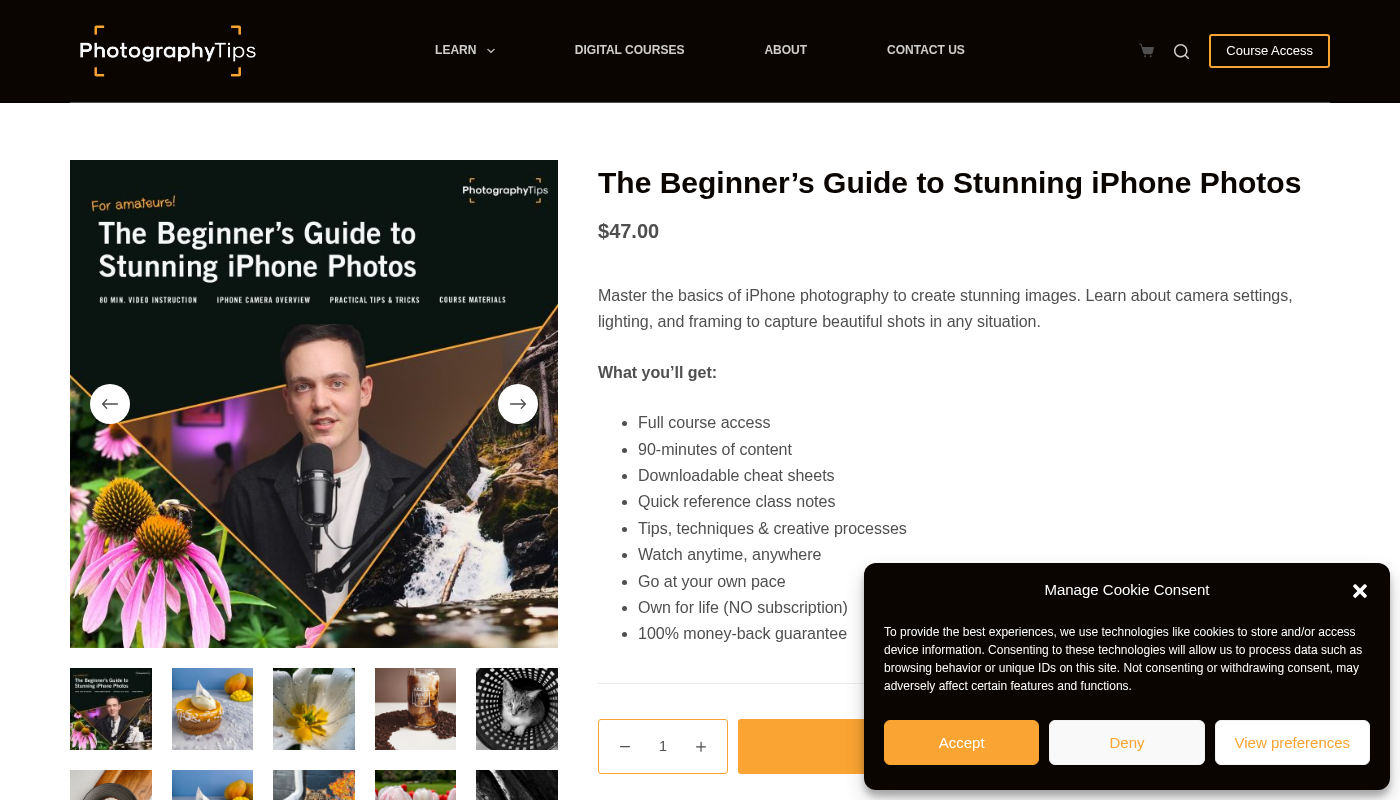Open View preferences for cookies

click(x=1292, y=743)
